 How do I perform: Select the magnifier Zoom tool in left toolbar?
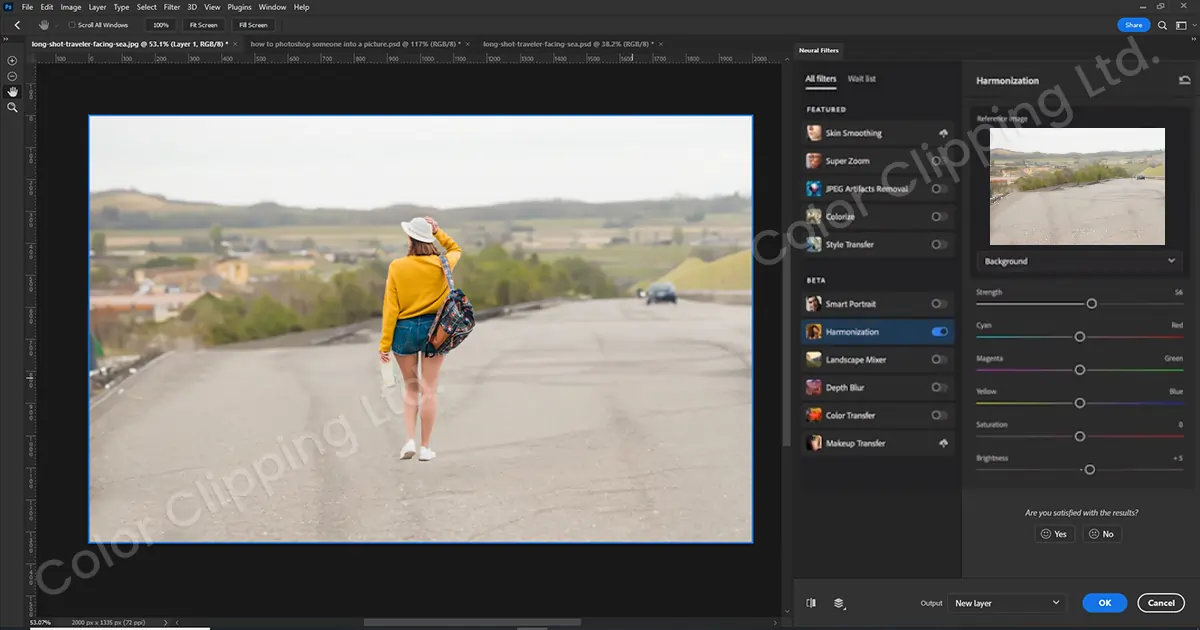(x=12, y=107)
